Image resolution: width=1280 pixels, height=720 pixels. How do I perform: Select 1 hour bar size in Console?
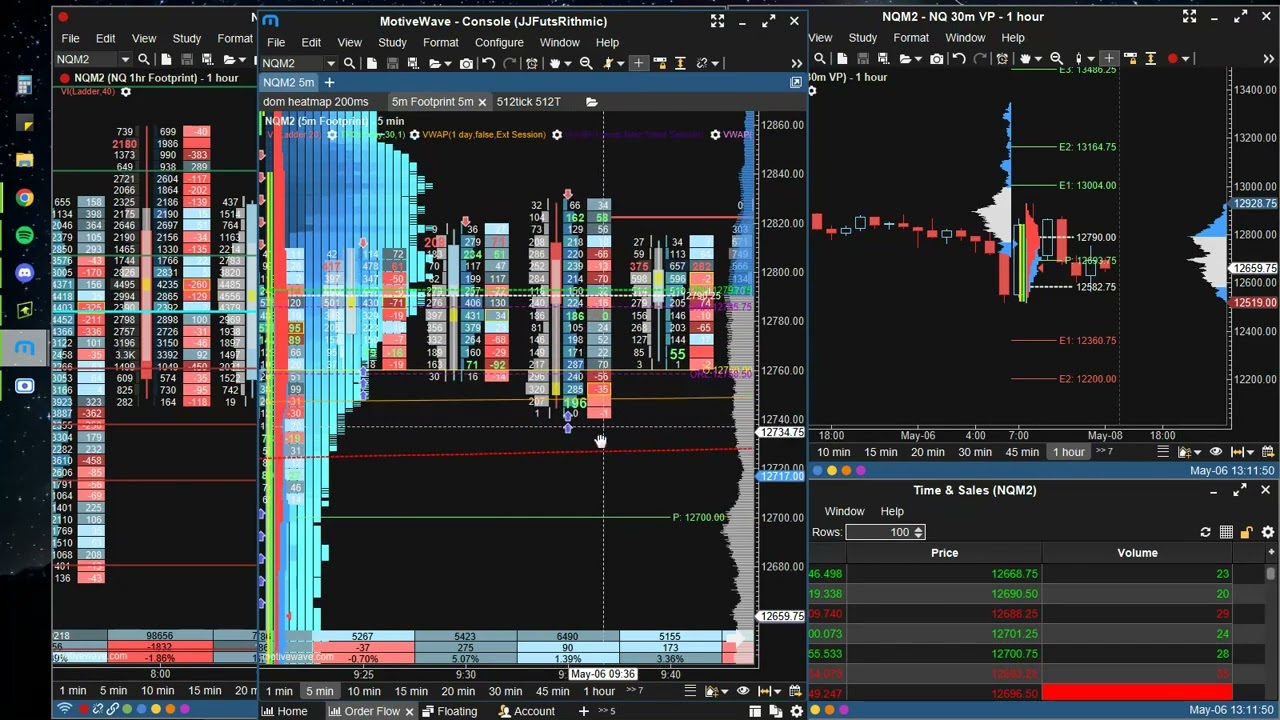pyautogui.click(x=599, y=691)
